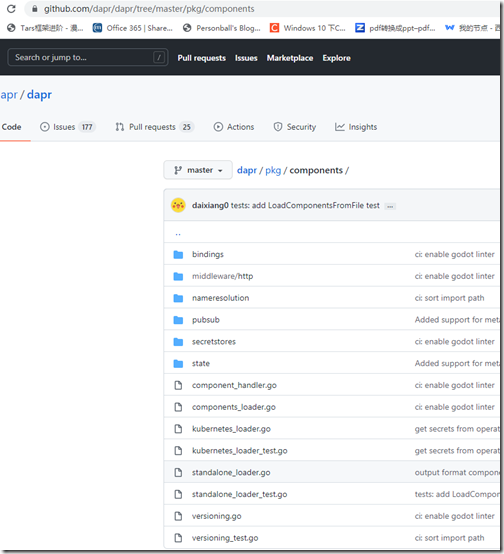This screenshot has height=554, width=504.
Task: Expand commit message ellipsis button
Action: 390,206
